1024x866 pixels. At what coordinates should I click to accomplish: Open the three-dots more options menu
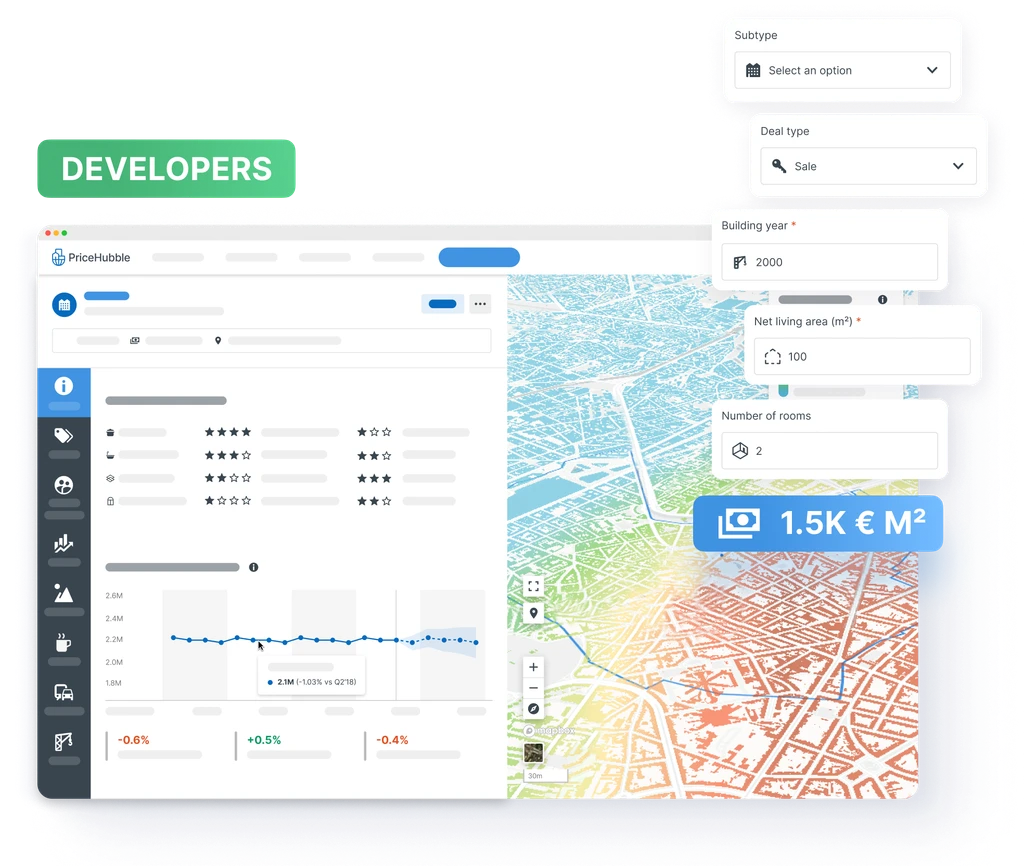480,304
